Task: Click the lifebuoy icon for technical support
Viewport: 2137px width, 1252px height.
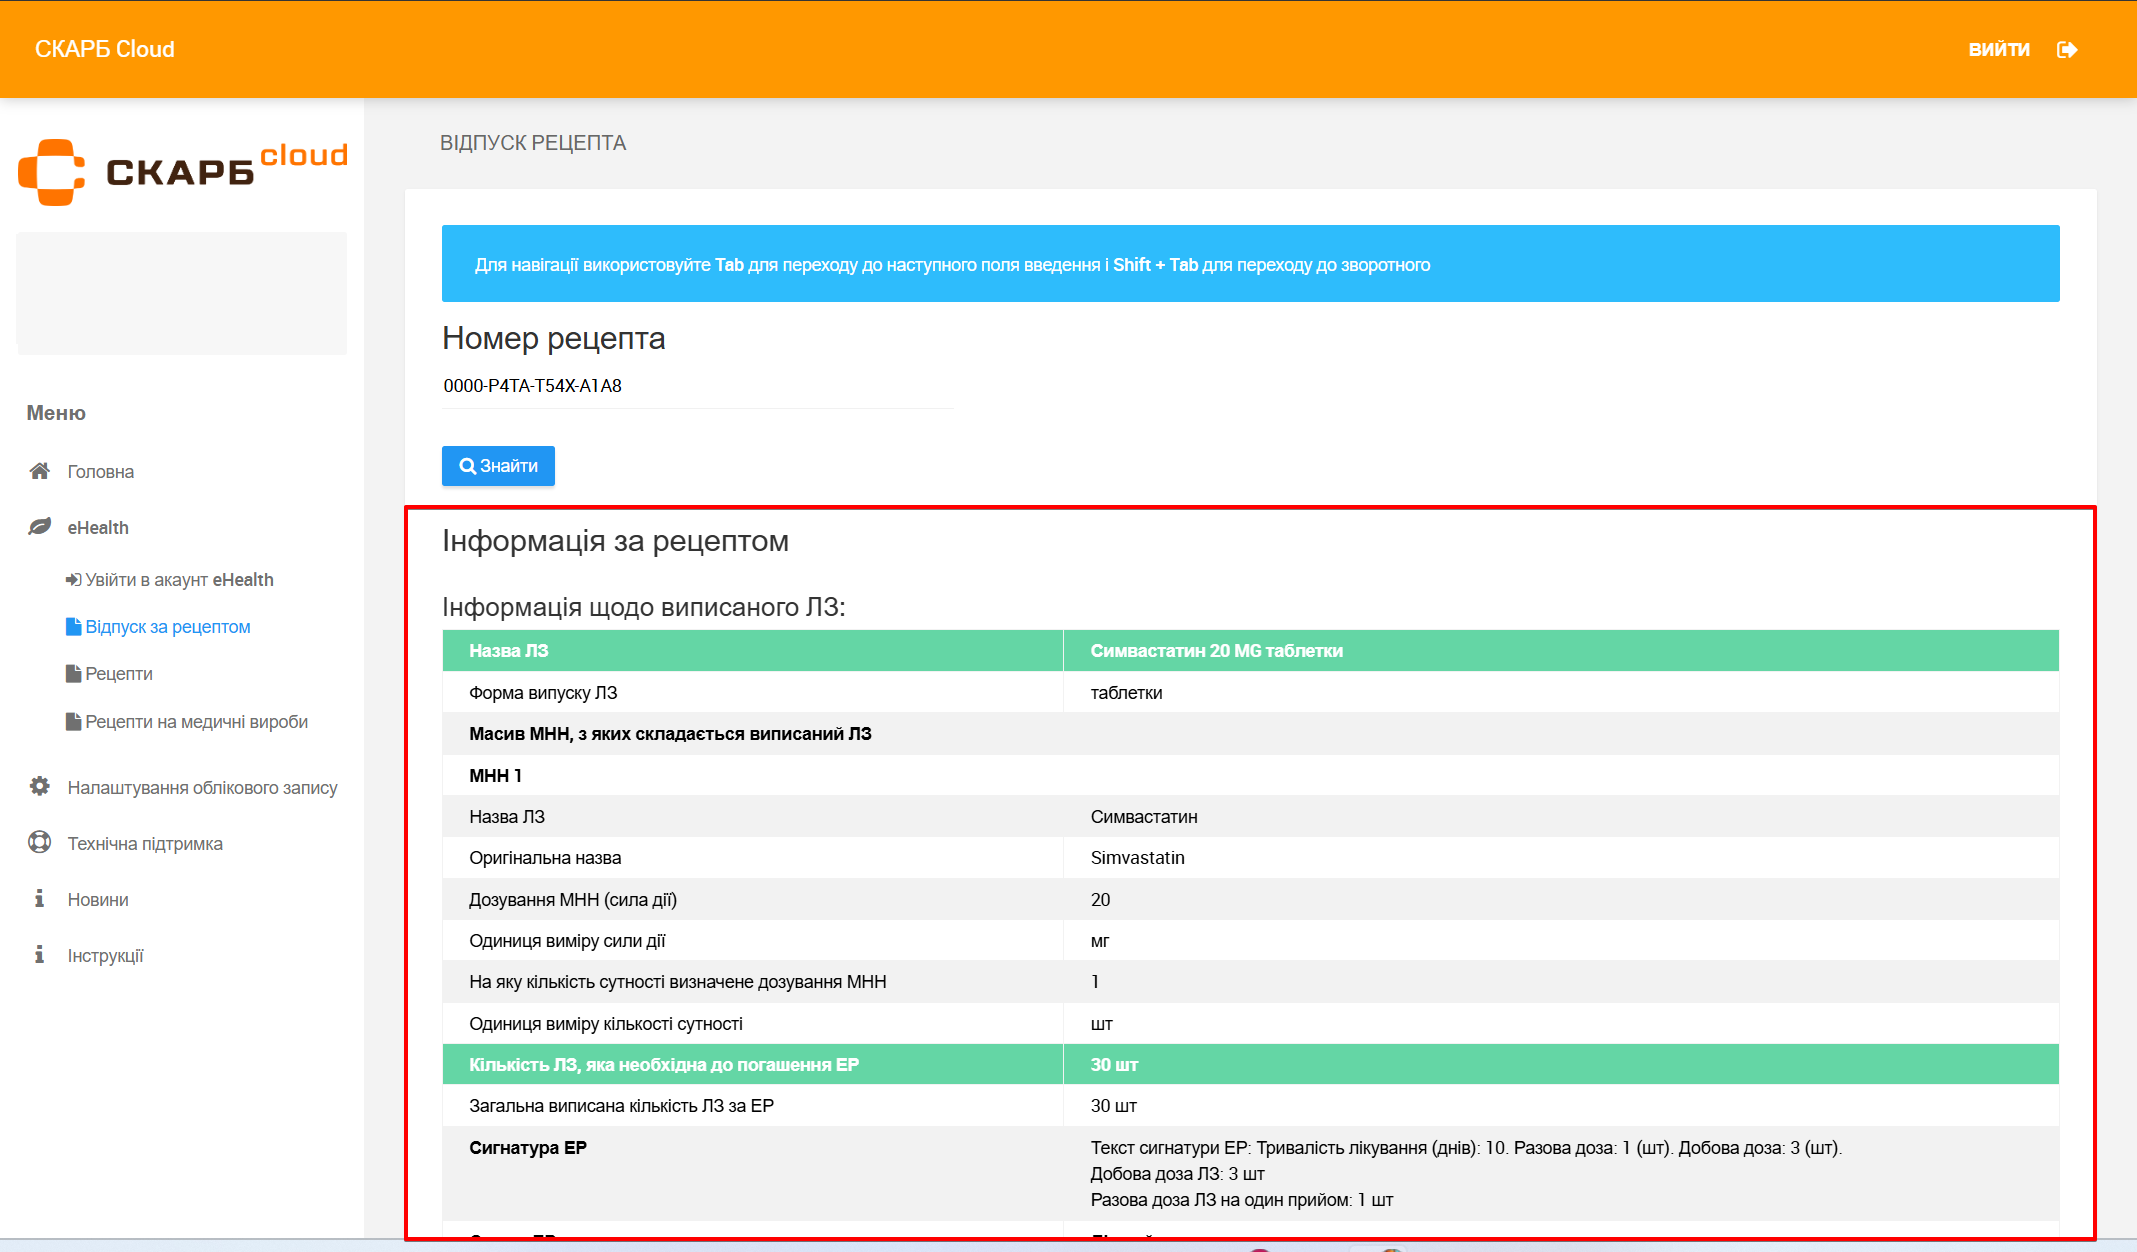Action: point(40,843)
